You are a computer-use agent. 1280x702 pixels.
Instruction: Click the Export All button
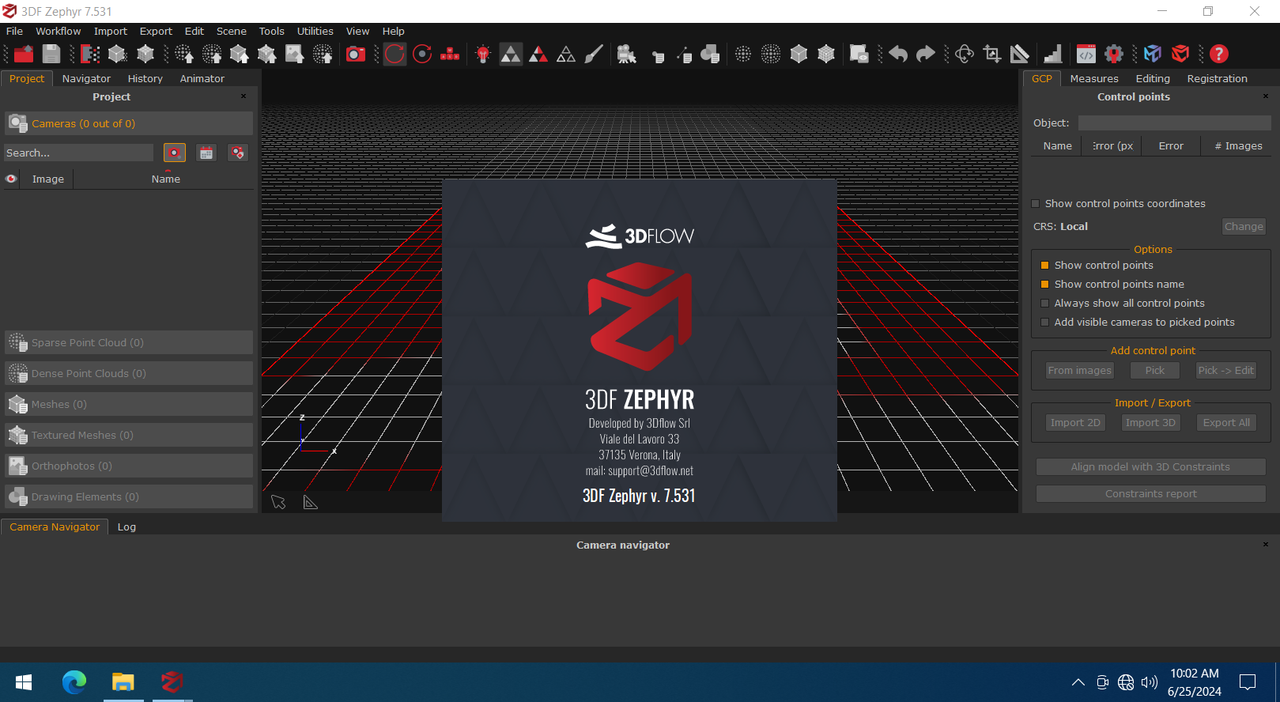1226,422
